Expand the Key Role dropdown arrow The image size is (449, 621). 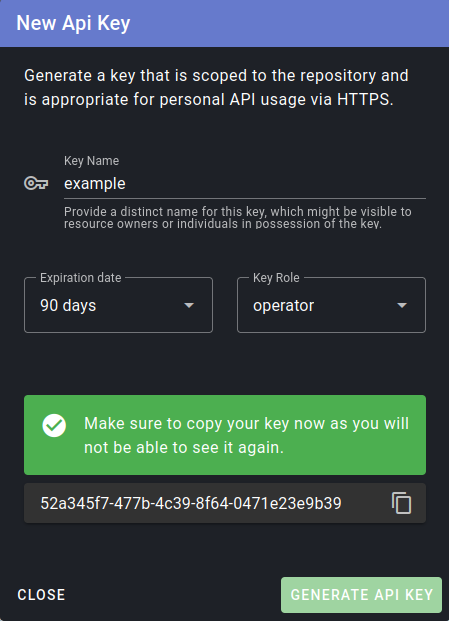coord(402,305)
